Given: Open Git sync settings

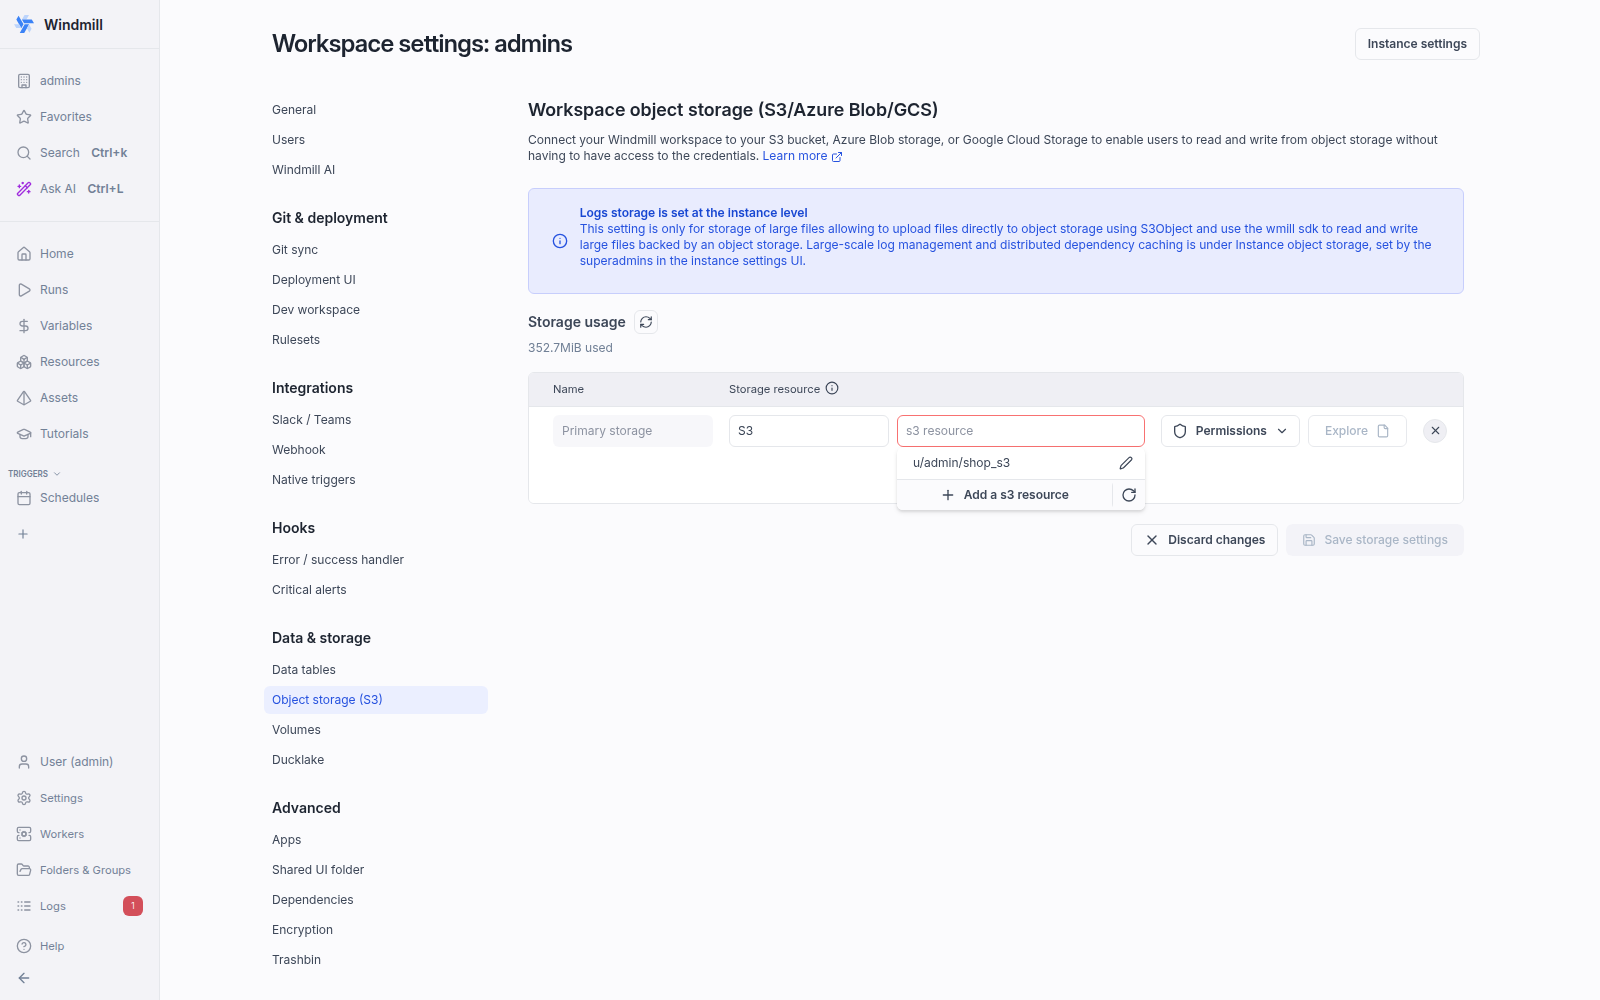Looking at the screenshot, I should [295, 250].
